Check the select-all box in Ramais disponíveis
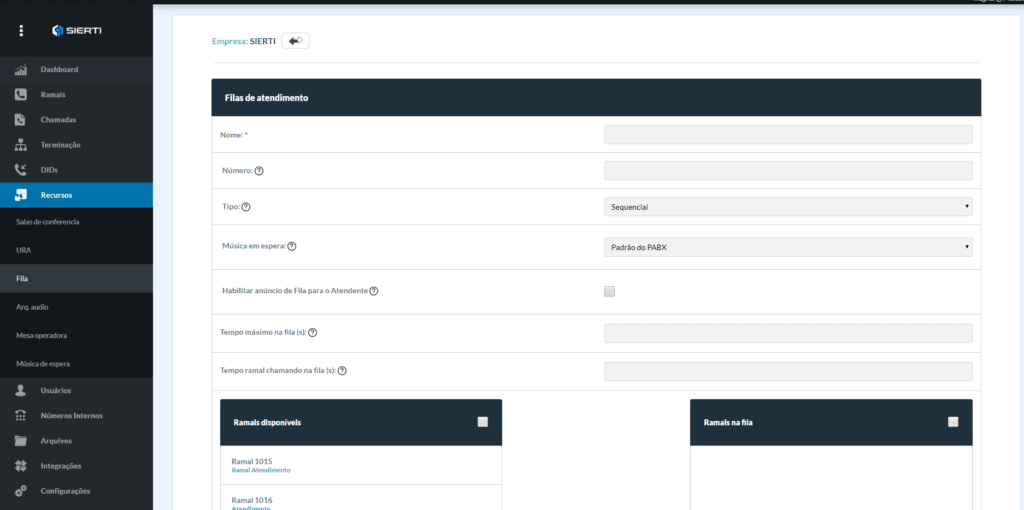This screenshot has width=1024, height=510. [x=483, y=422]
